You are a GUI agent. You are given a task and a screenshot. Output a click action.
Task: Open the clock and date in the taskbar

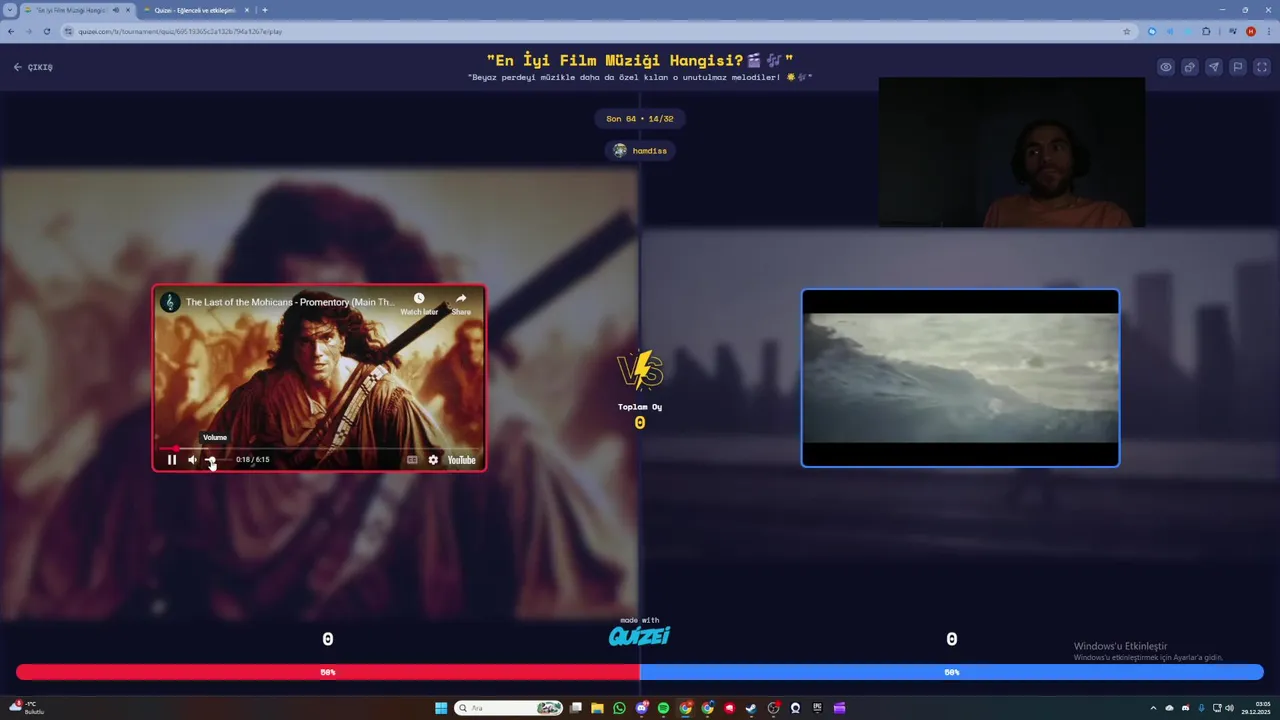pyautogui.click(x=1255, y=708)
